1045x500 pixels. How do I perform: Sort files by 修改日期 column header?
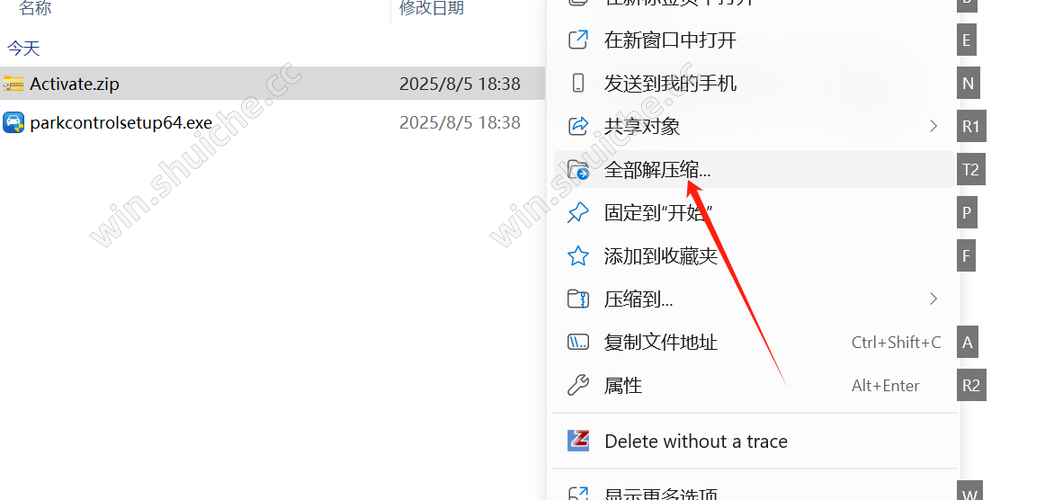(x=431, y=8)
